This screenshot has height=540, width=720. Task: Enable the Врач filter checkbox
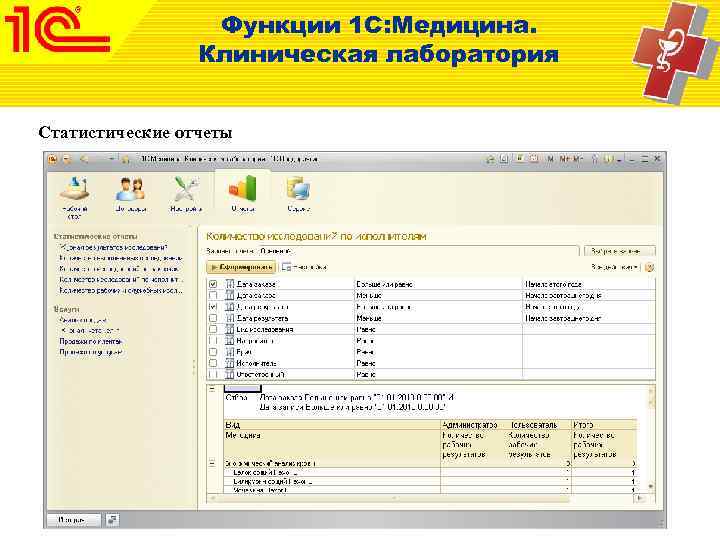[213, 352]
